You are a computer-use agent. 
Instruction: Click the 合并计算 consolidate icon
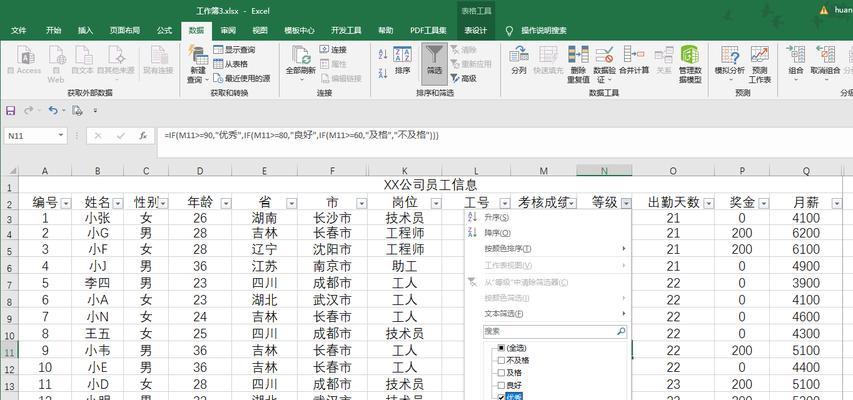tap(634, 54)
